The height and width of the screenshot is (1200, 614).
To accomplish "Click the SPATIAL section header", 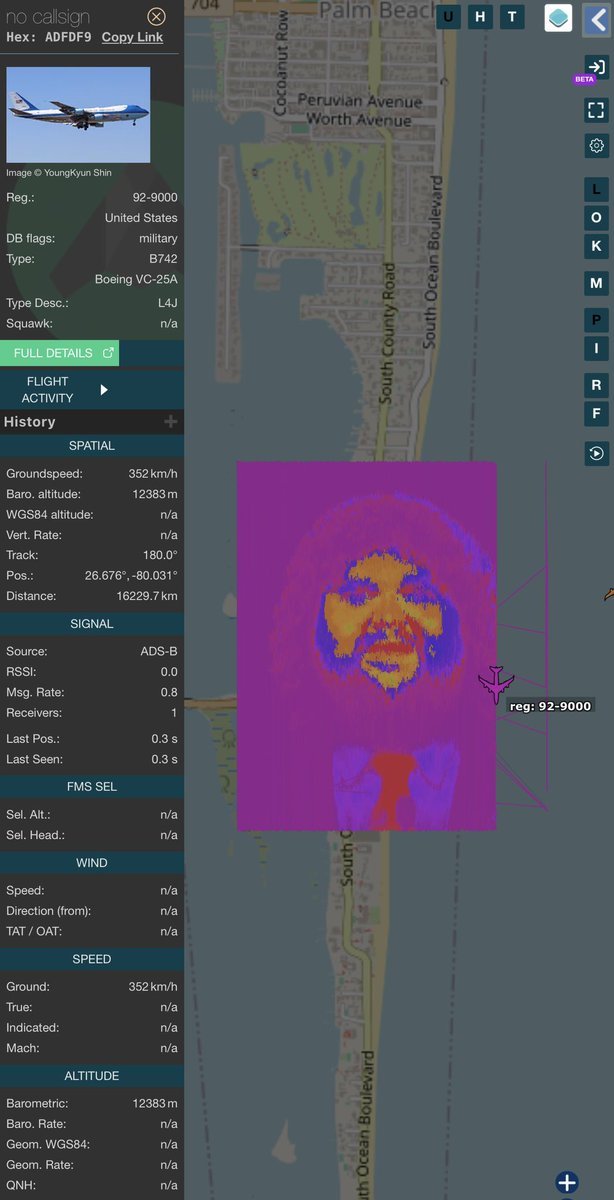I will click(92, 445).
